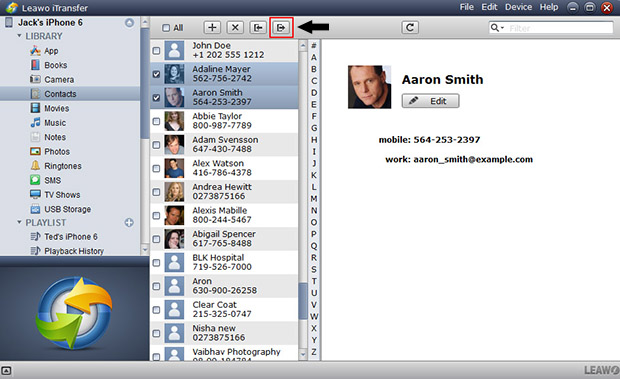Open the Music library item
Screen dimensions: 620x379
click(55, 123)
